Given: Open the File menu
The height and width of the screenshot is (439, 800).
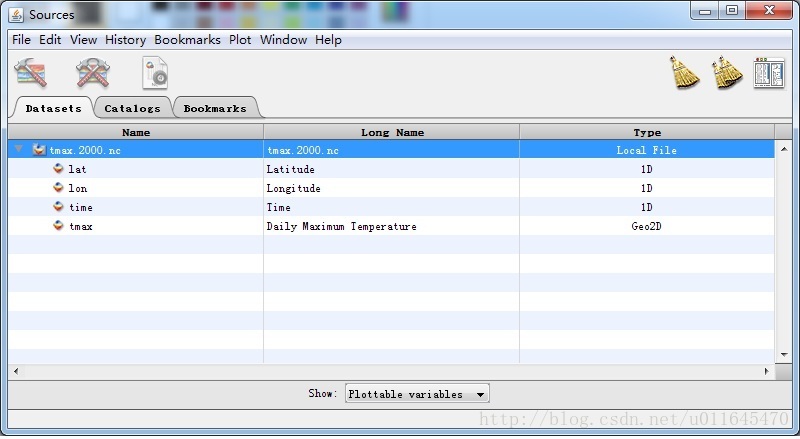Looking at the screenshot, I should pyautogui.click(x=21, y=40).
